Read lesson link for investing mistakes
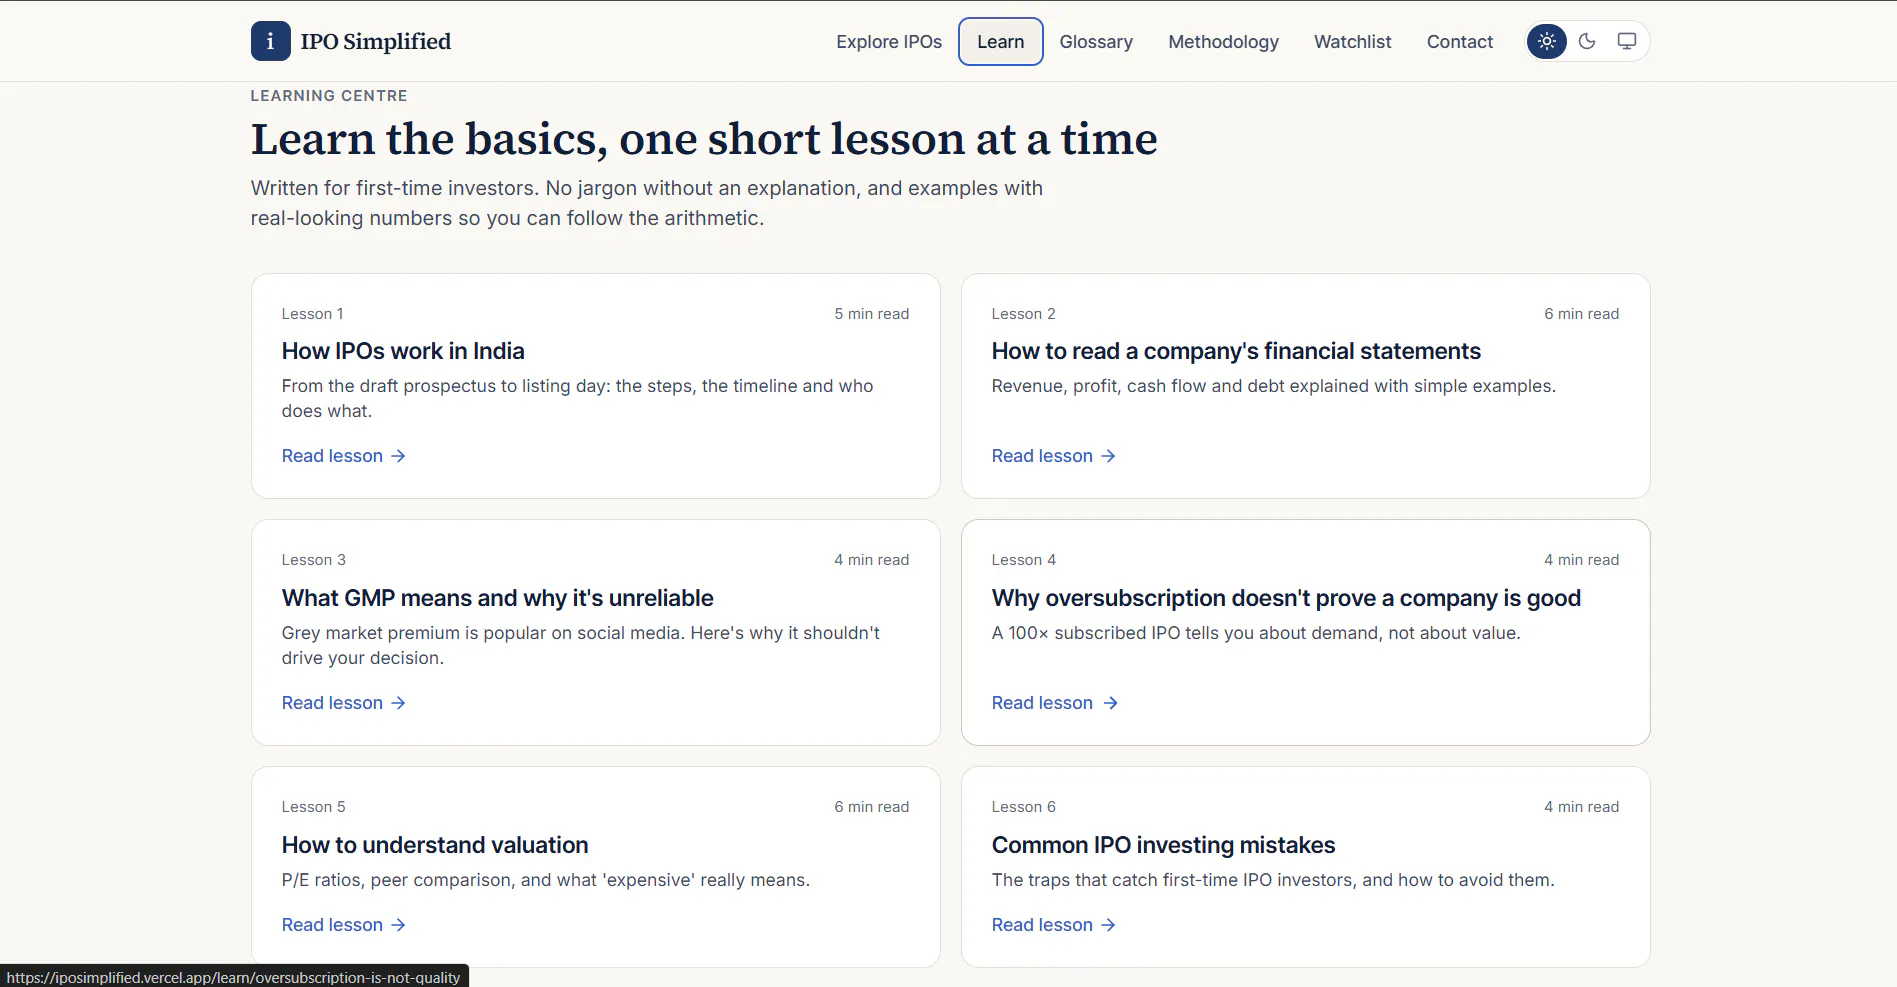1897x987 pixels. click(1054, 925)
